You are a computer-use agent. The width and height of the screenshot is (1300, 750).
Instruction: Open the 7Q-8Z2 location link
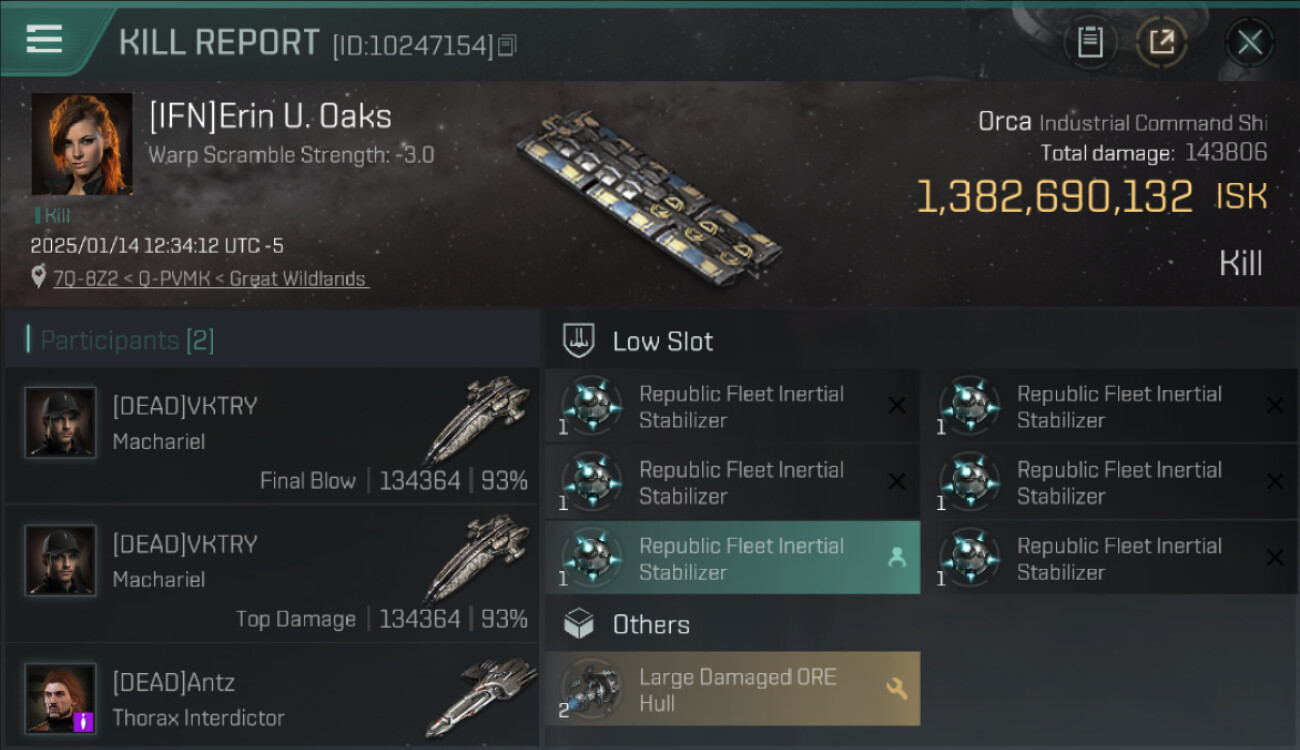[x=210, y=279]
